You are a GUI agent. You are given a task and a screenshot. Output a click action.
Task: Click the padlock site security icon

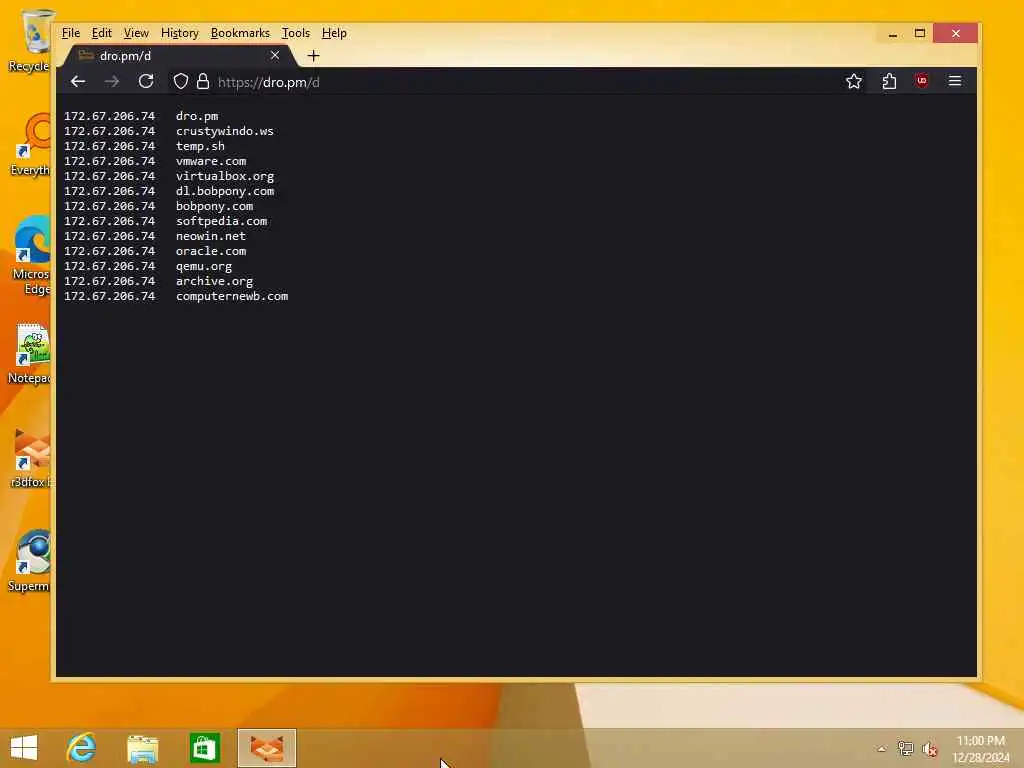pyautogui.click(x=203, y=81)
